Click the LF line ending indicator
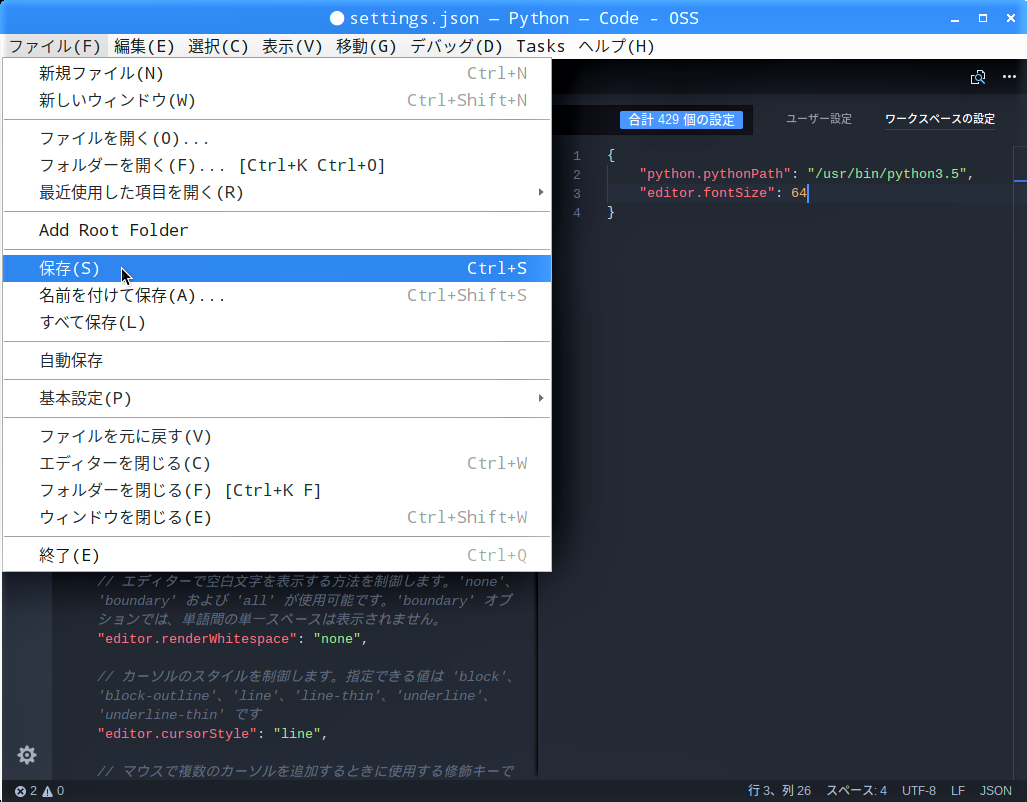This screenshot has height=802, width=1027. [x=958, y=791]
